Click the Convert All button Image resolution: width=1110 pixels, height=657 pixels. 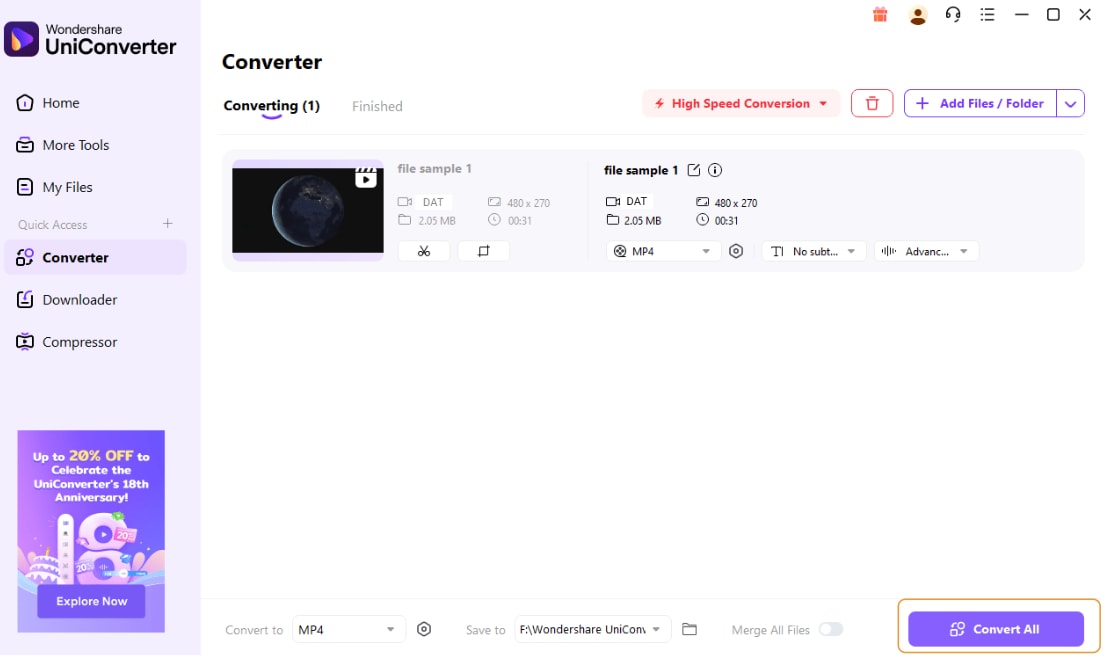(996, 629)
